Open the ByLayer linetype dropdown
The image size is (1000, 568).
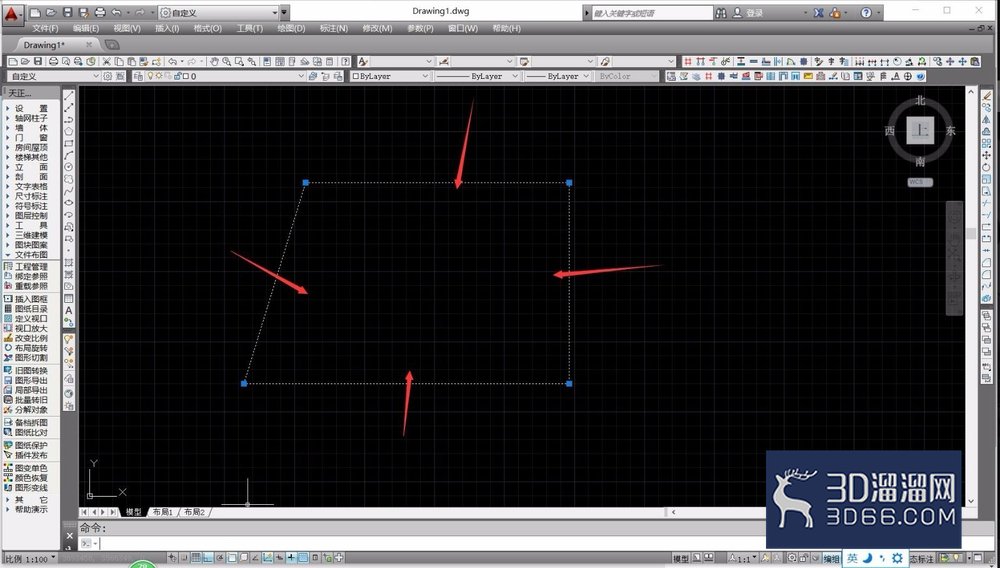(x=477, y=76)
